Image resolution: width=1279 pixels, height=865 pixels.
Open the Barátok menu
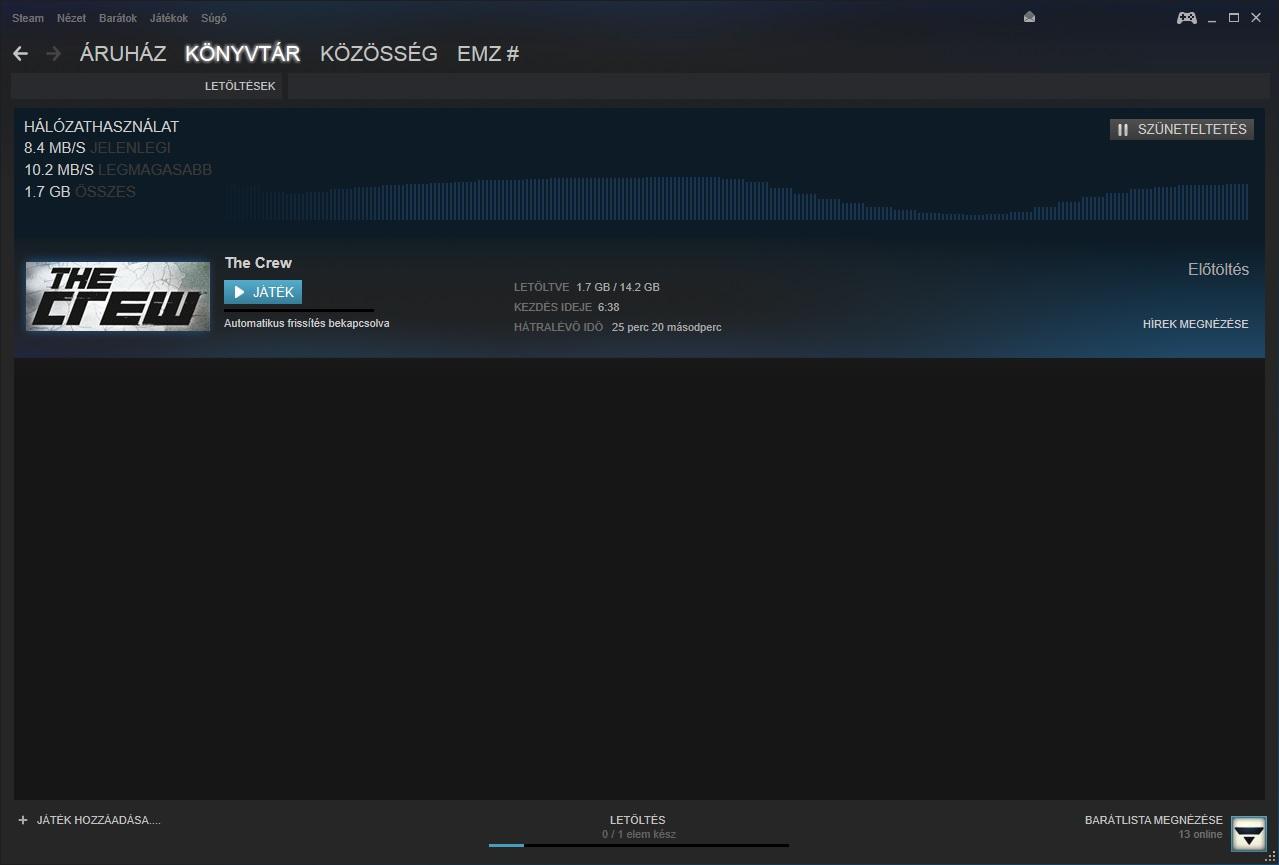[x=118, y=18]
